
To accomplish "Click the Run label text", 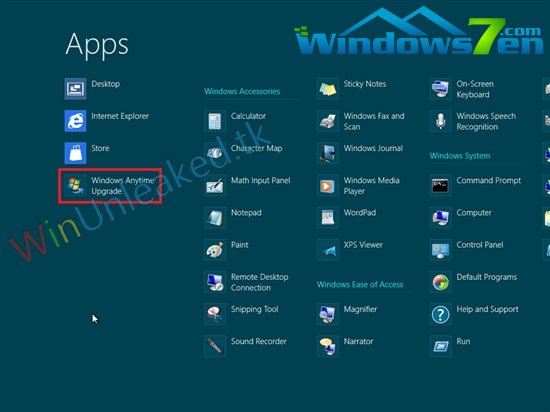I will click(463, 342).
